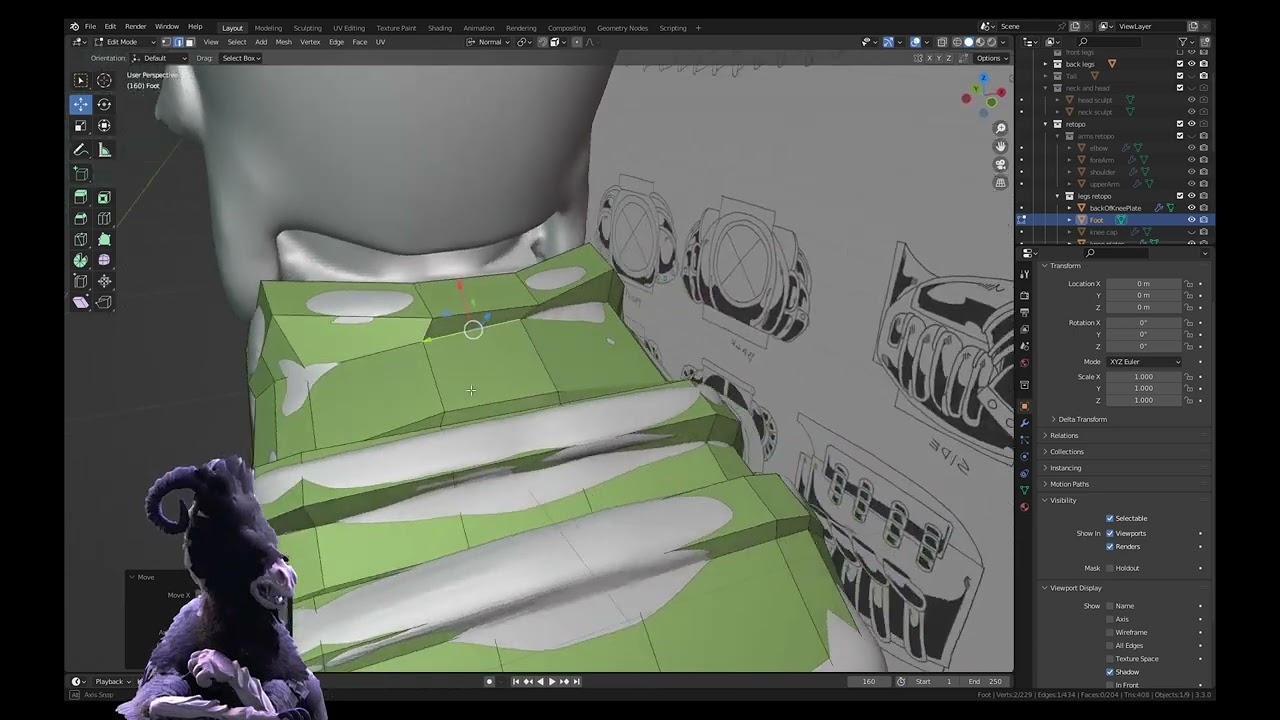
Task: Select the Poly Build tool
Action: tap(104, 240)
